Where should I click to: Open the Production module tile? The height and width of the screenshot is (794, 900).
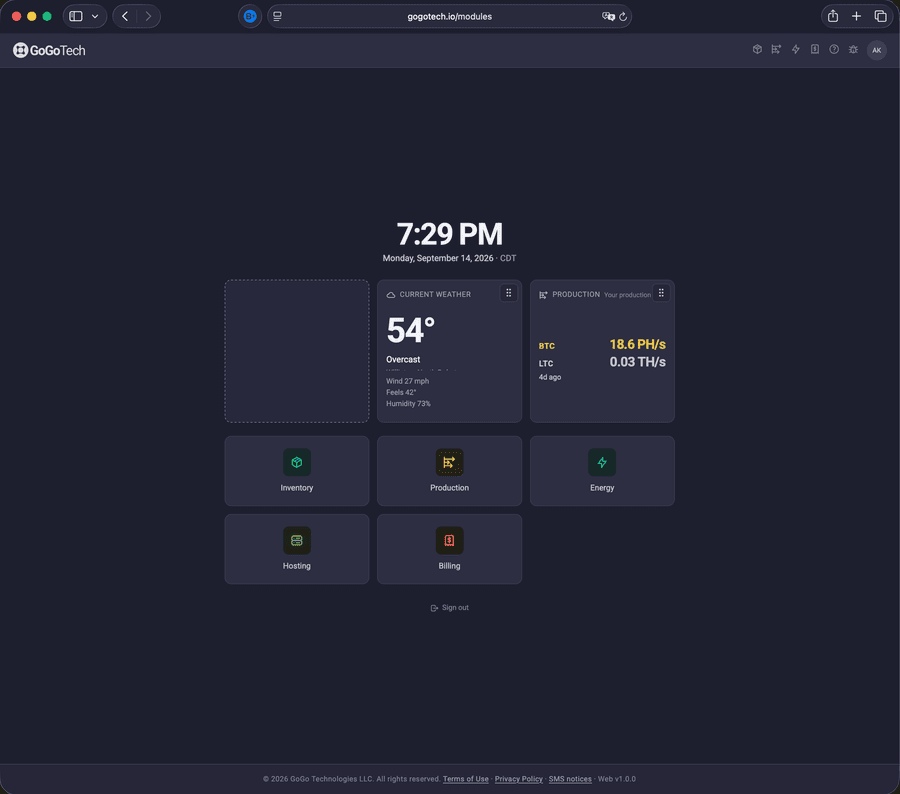(x=449, y=471)
